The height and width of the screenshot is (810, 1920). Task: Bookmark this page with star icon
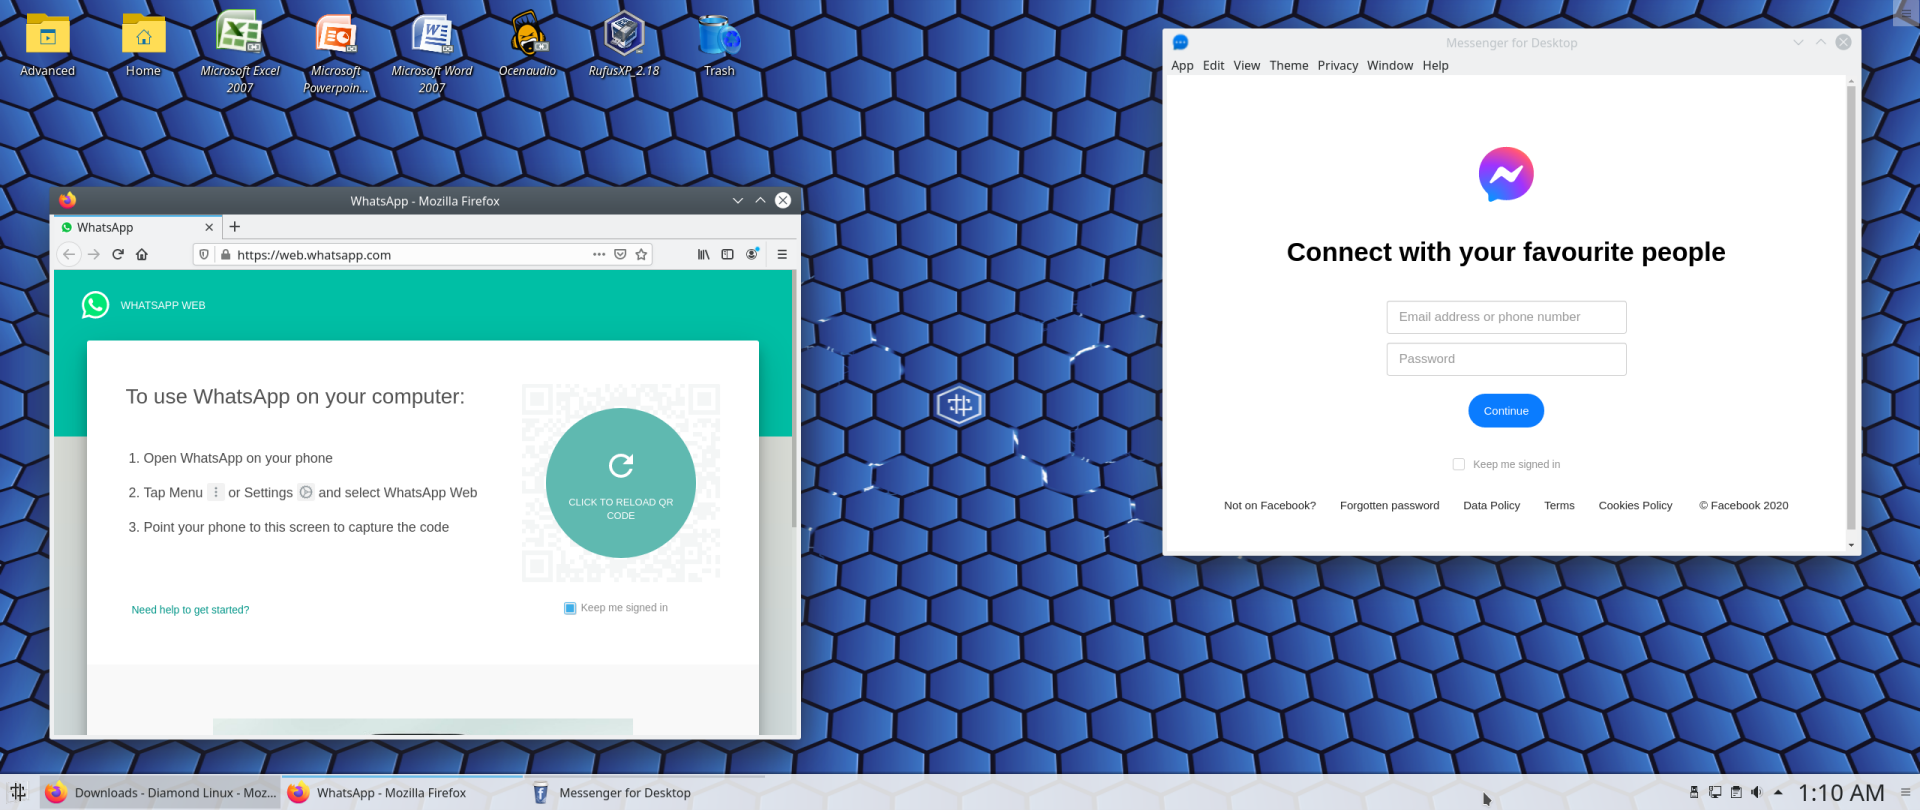(641, 254)
